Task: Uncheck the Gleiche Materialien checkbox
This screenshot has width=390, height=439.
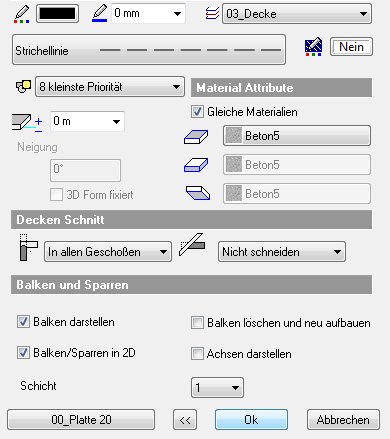Action: (197, 112)
